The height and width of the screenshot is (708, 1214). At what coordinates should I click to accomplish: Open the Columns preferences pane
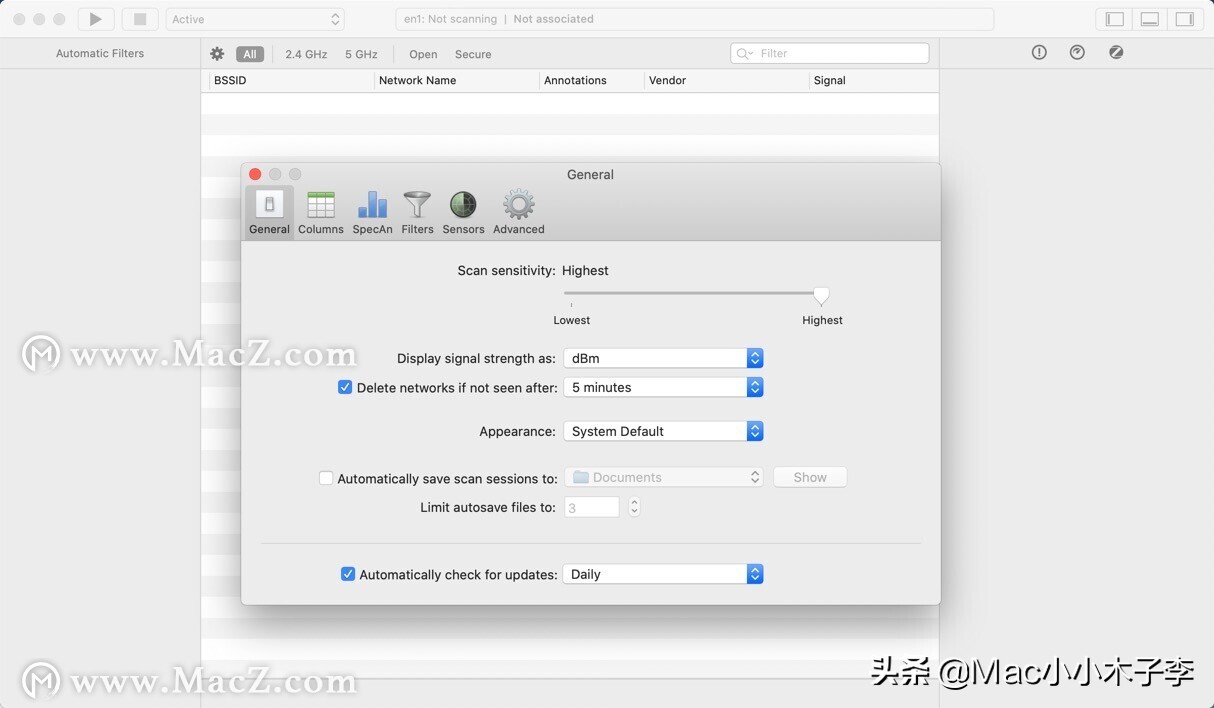click(x=320, y=210)
